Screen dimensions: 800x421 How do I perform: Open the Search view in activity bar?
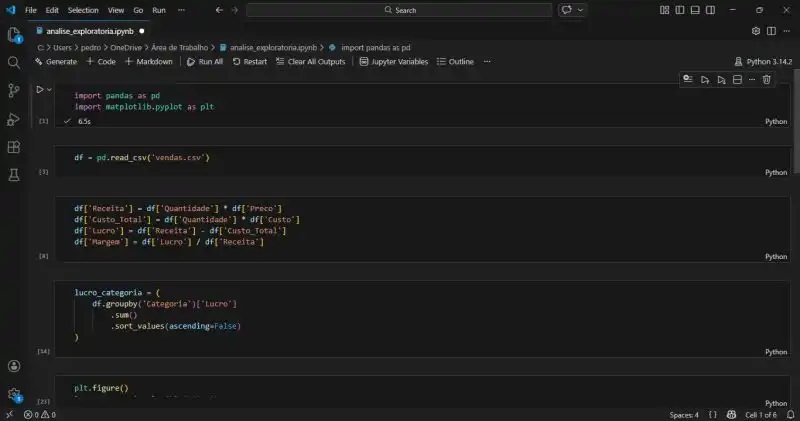click(14, 62)
